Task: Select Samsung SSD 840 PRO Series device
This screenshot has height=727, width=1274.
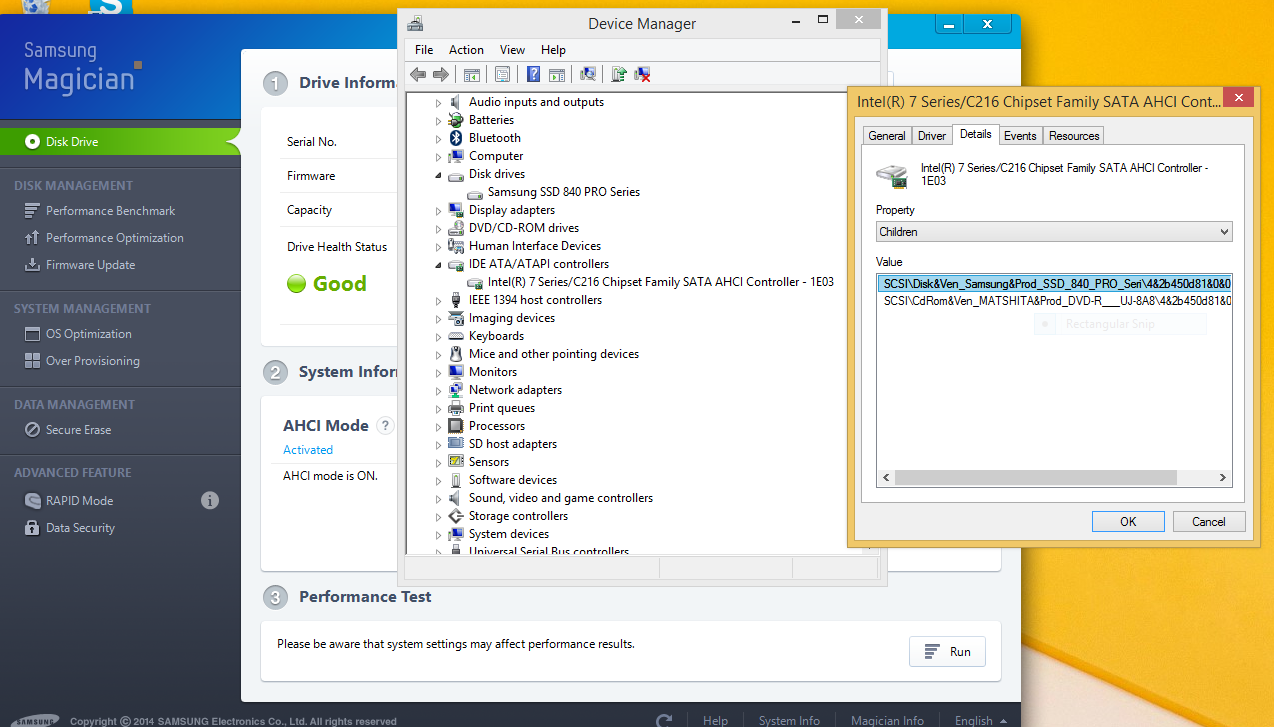Action: click(564, 192)
